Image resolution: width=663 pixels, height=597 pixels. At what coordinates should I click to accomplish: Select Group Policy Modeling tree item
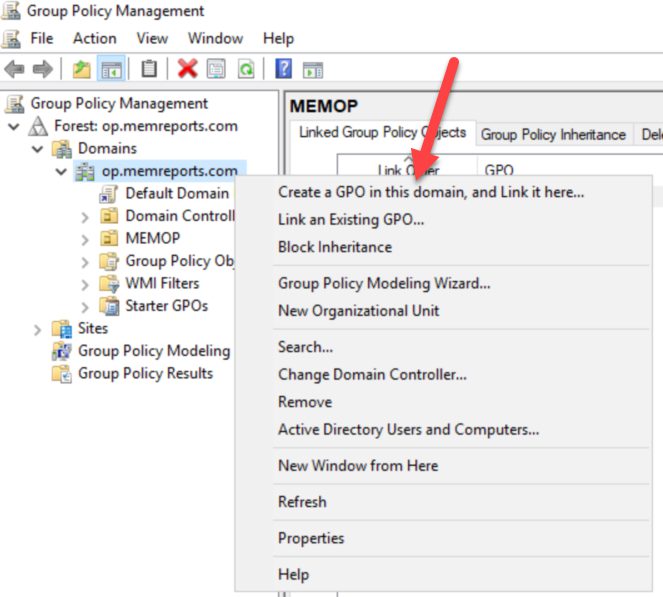[x=154, y=351]
